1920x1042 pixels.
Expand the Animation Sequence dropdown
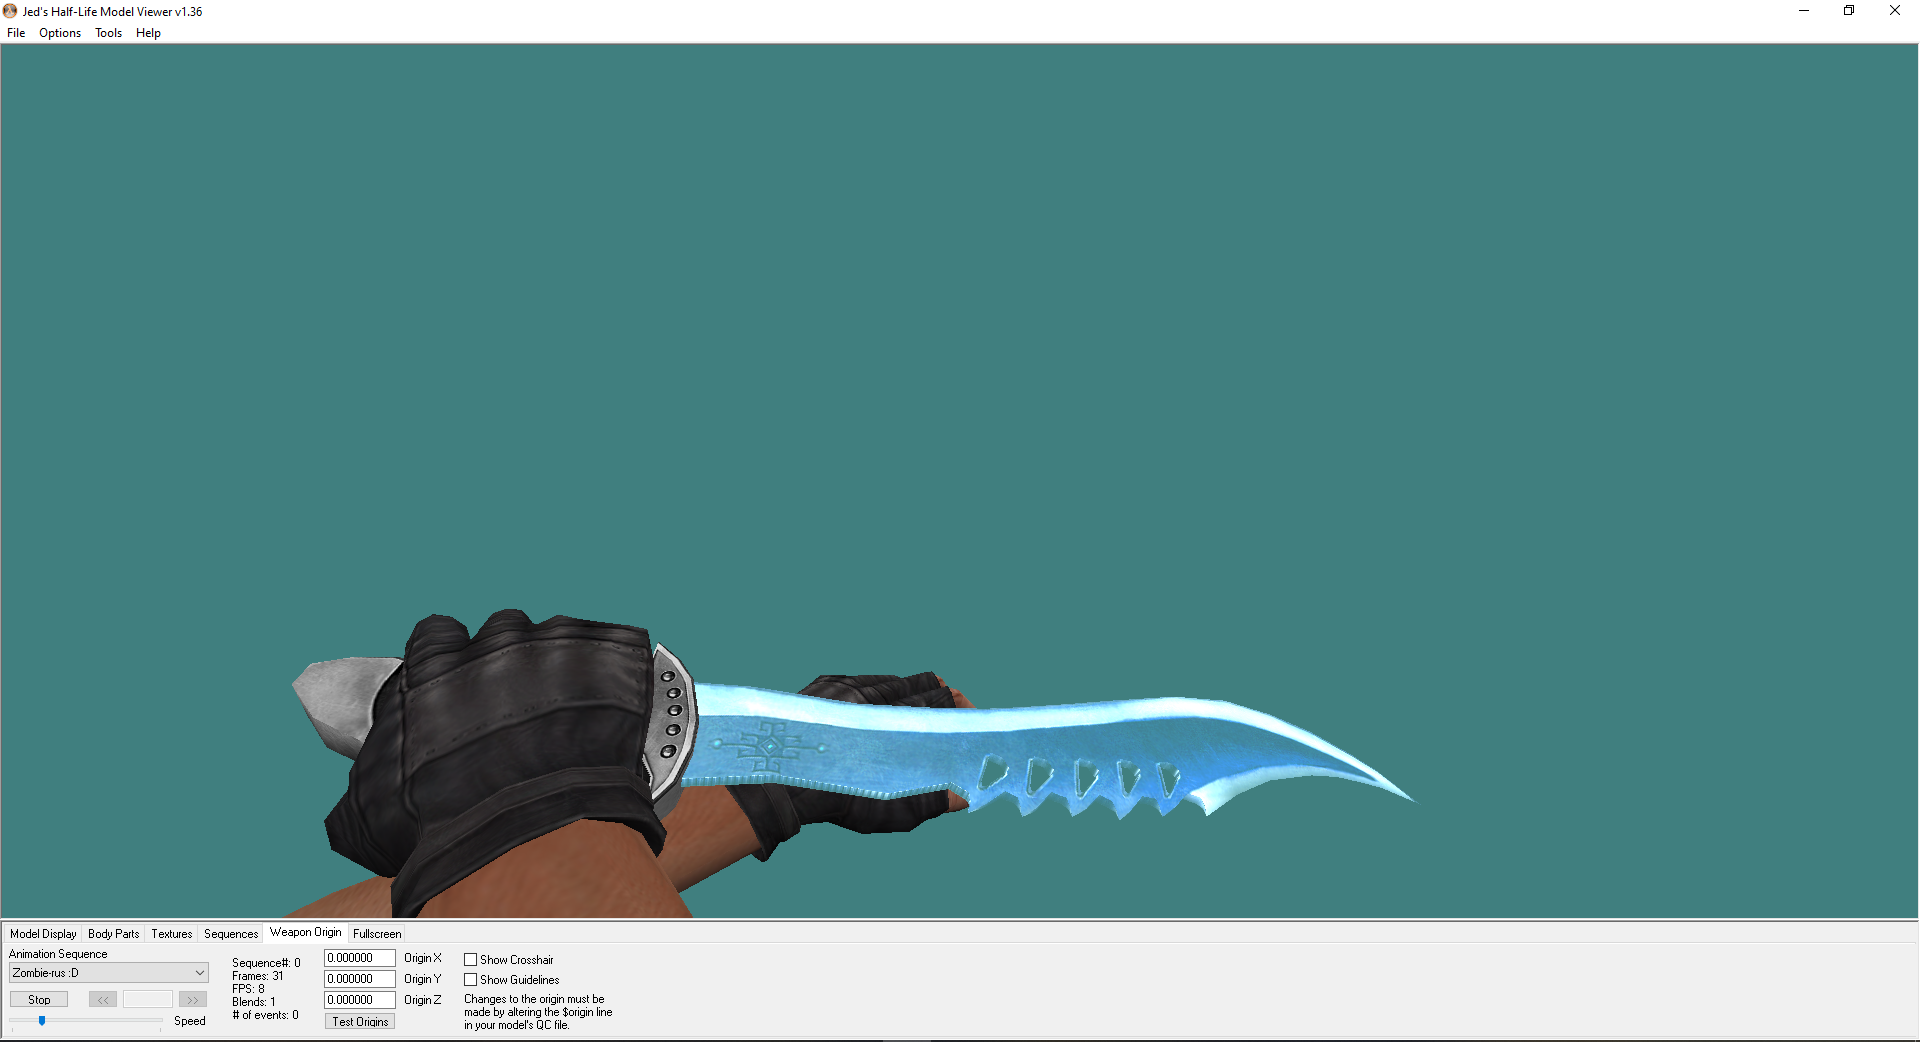coord(109,973)
